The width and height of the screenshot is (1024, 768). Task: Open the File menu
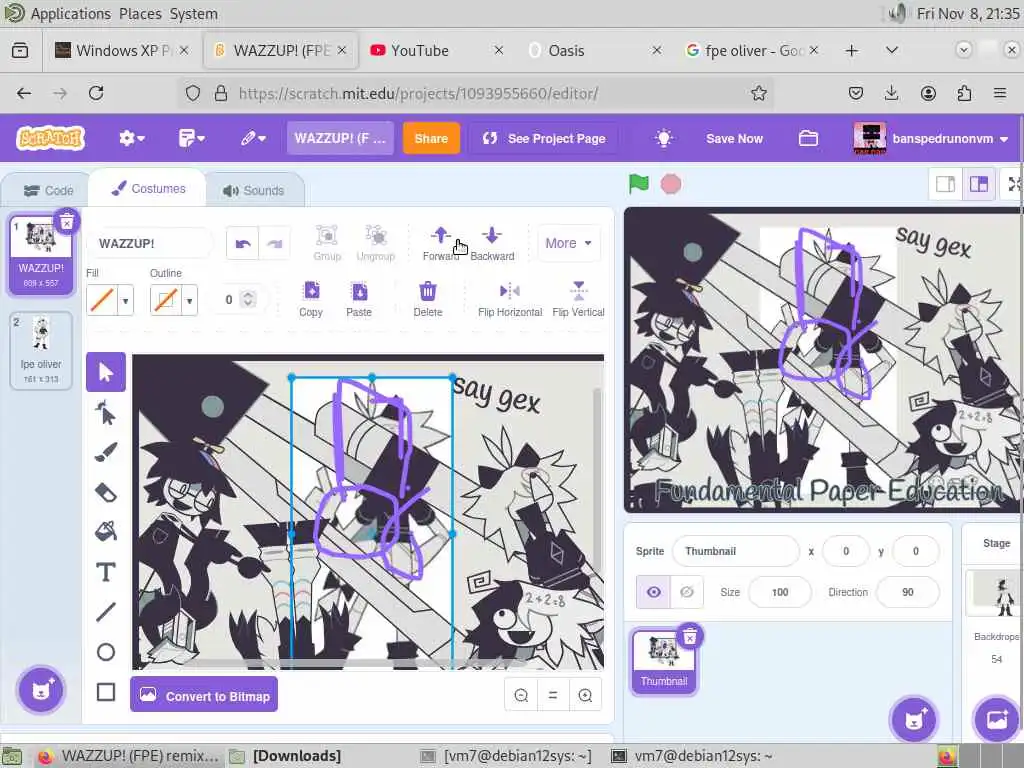(191, 138)
